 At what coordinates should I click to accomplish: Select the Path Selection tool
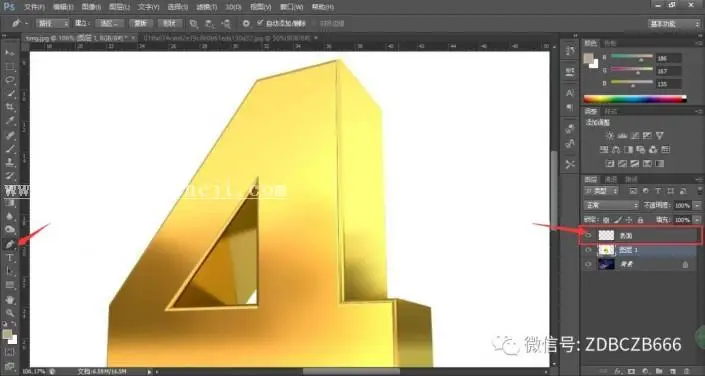10,271
